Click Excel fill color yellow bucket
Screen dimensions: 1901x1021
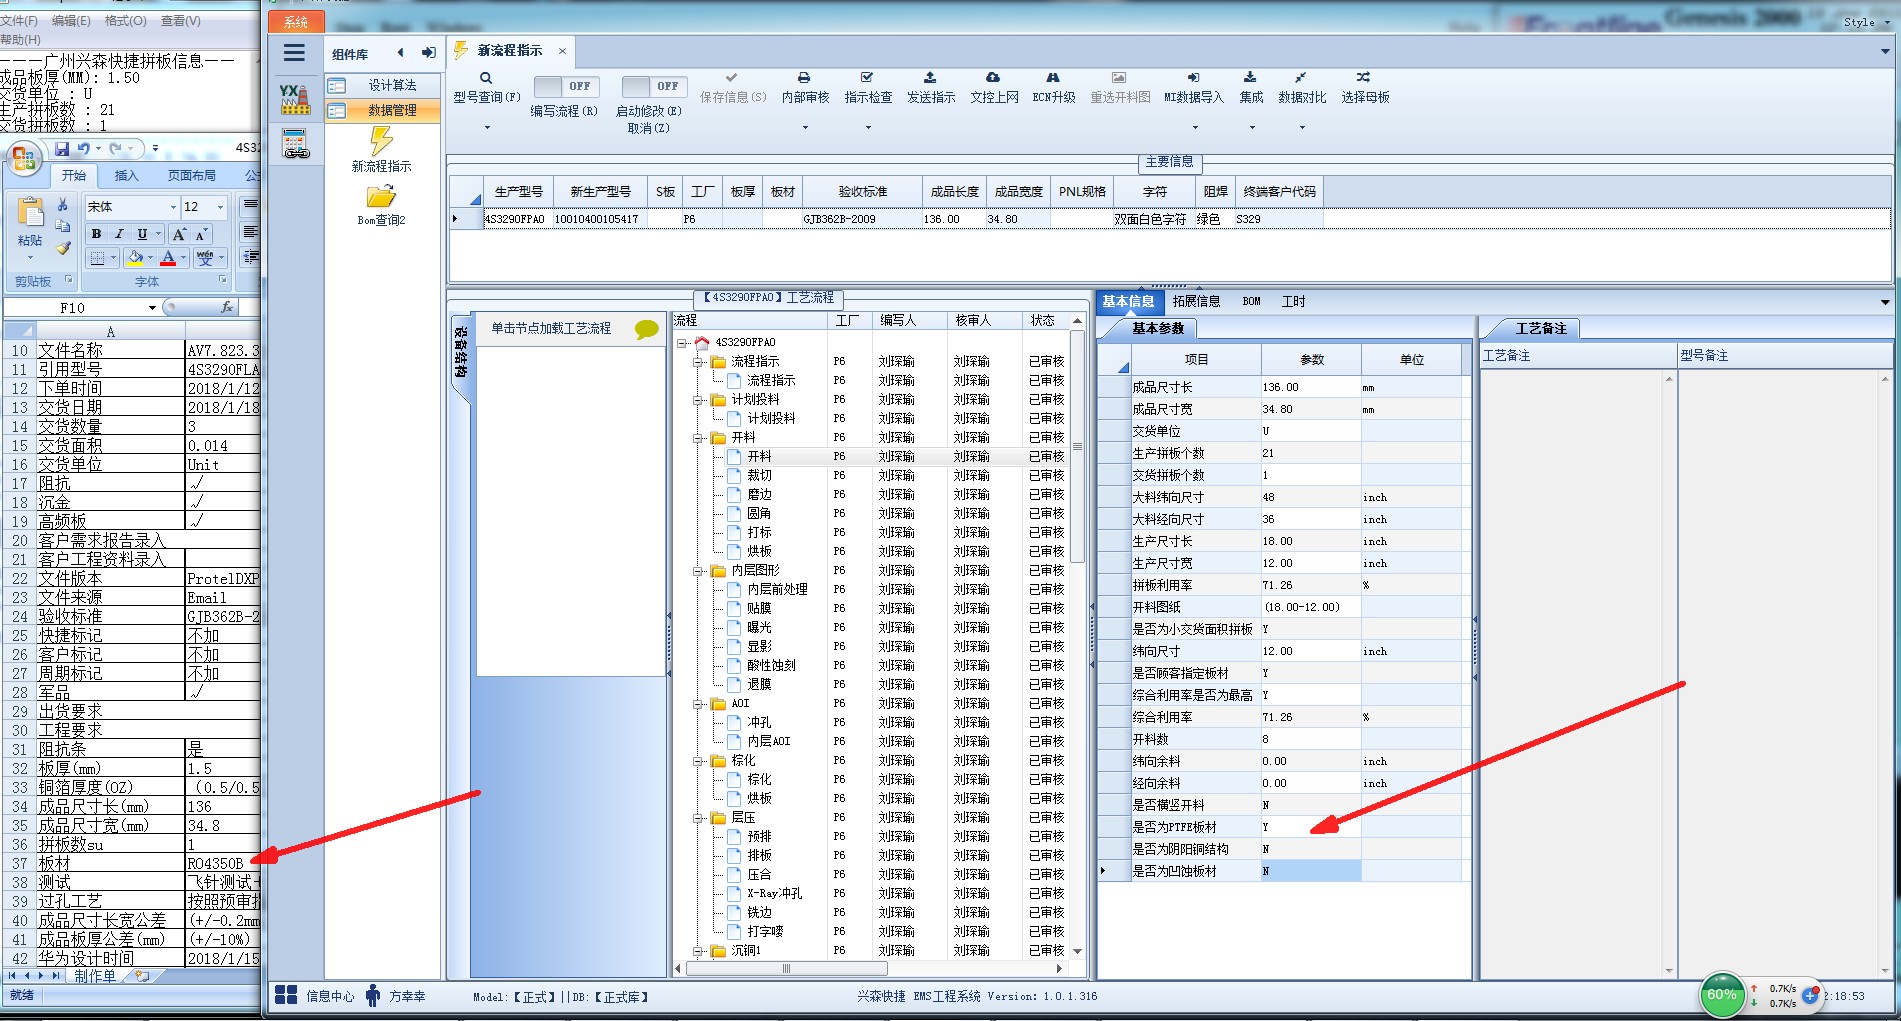pyautogui.click(x=135, y=258)
